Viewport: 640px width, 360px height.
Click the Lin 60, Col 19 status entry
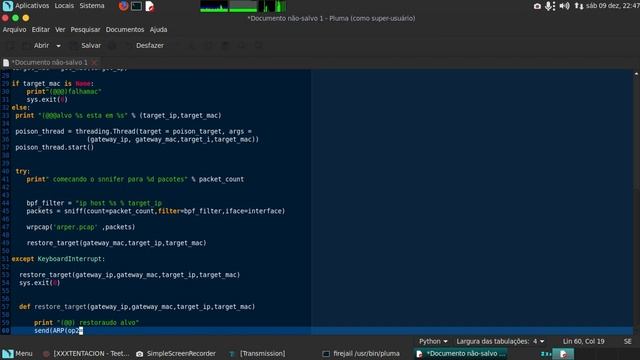(x=583, y=341)
